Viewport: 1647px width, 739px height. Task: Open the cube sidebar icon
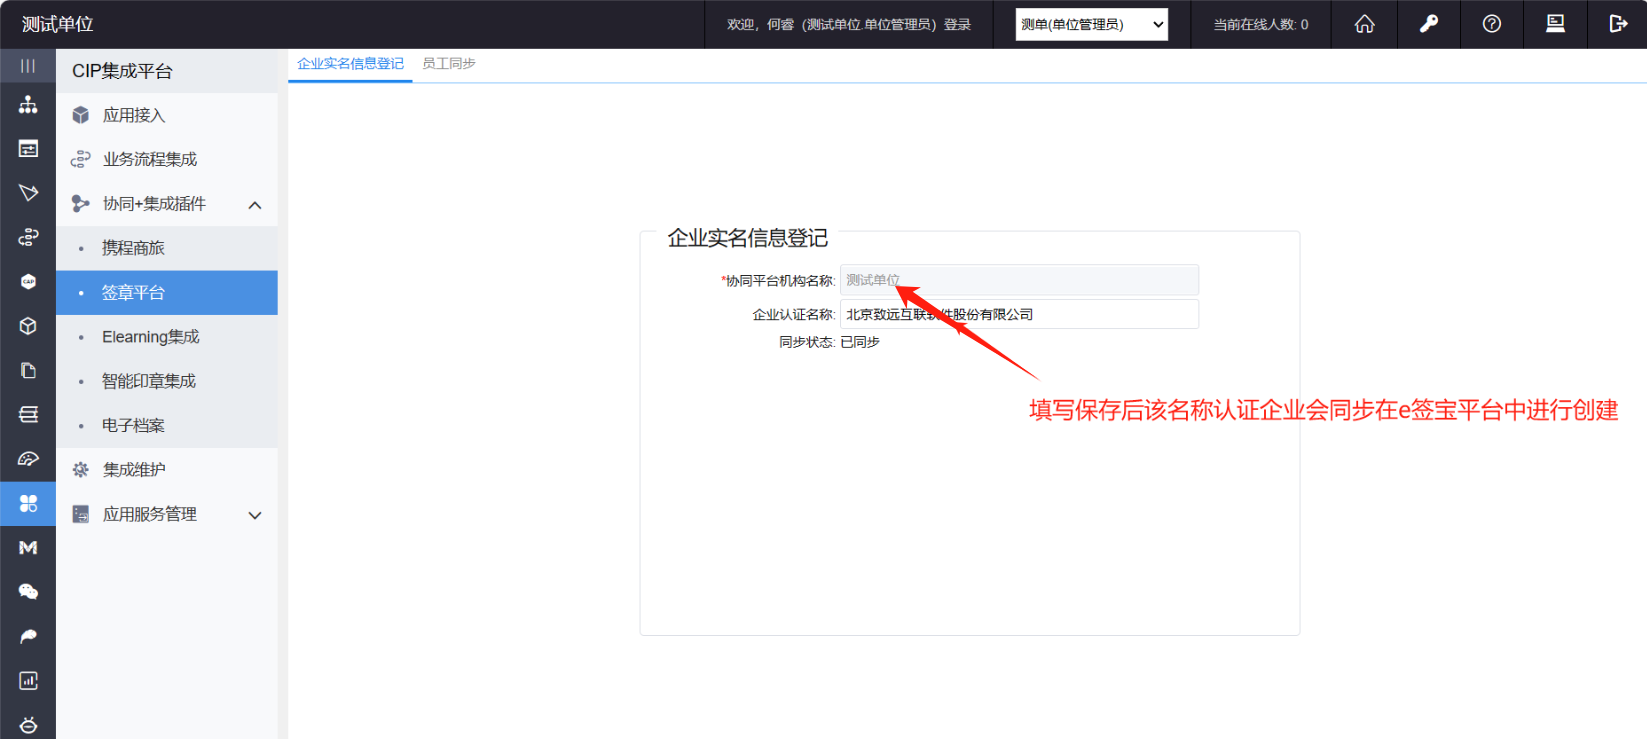pos(28,326)
